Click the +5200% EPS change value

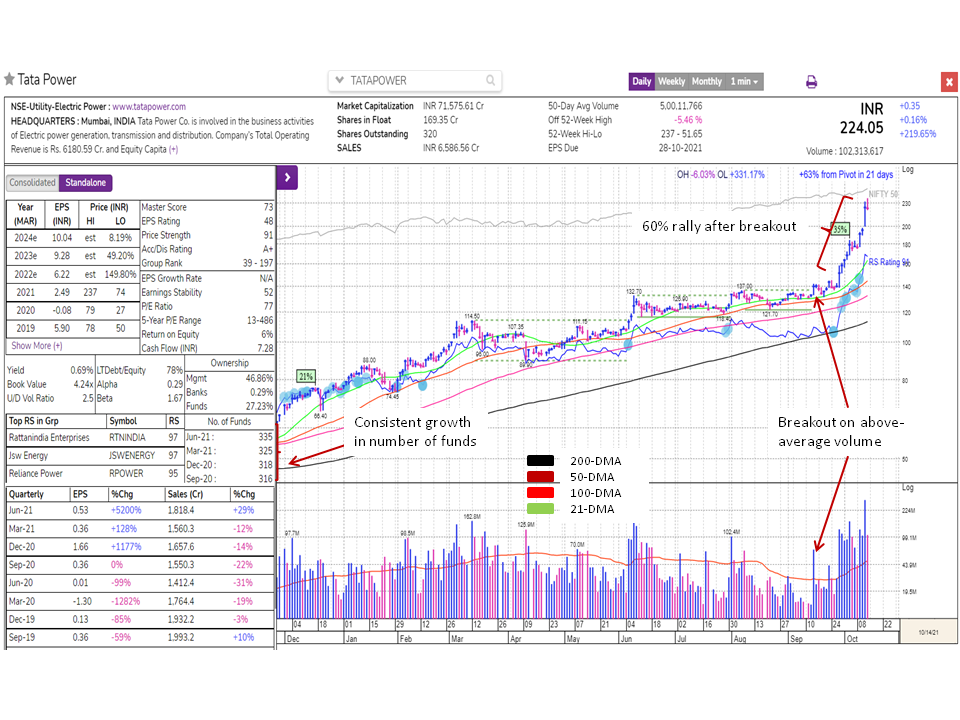click(x=126, y=510)
